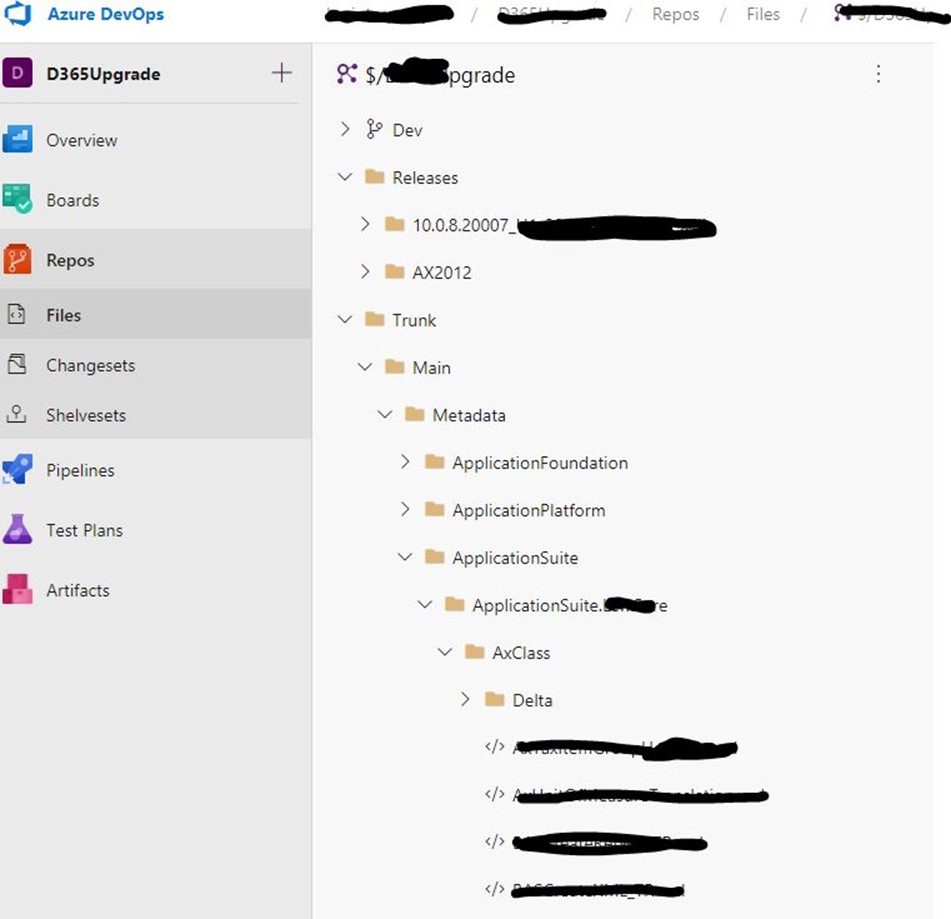Click the Trunk folder icon
Screen dimensions: 951x919
tap(374, 319)
